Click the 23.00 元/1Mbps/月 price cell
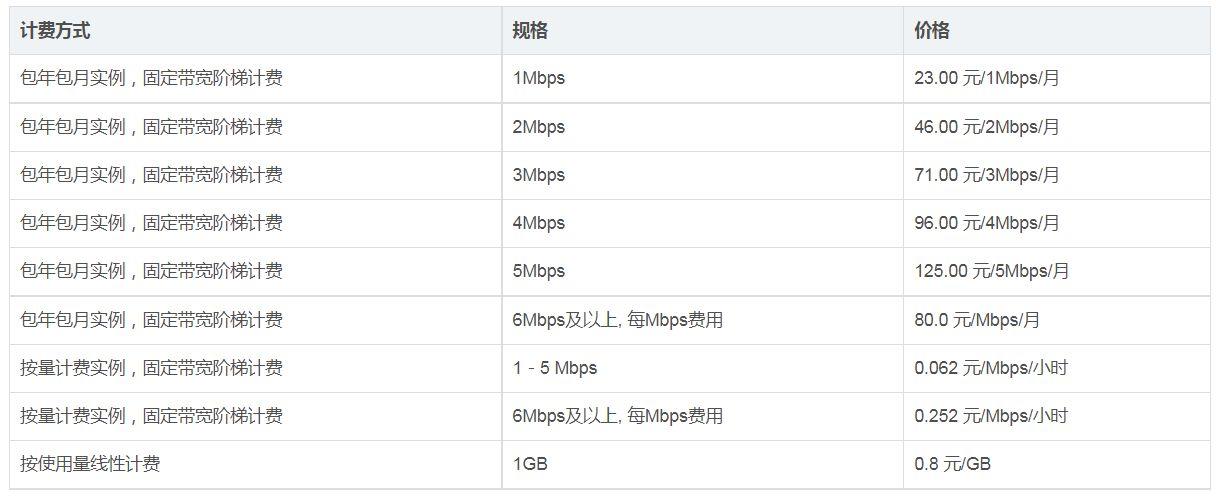1216x496 pixels. point(1056,78)
